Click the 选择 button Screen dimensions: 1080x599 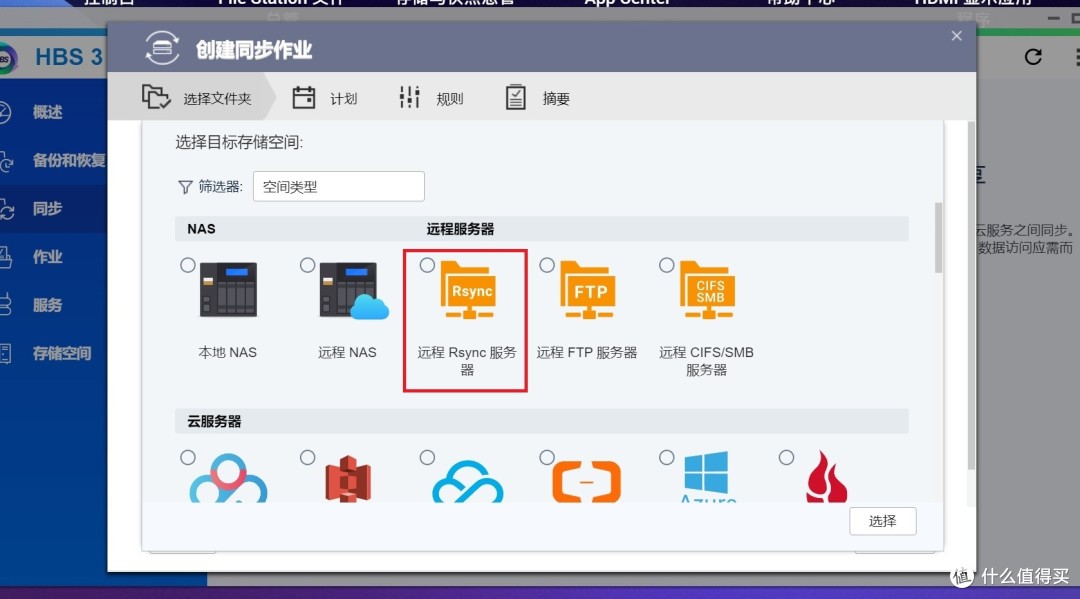[x=882, y=521]
